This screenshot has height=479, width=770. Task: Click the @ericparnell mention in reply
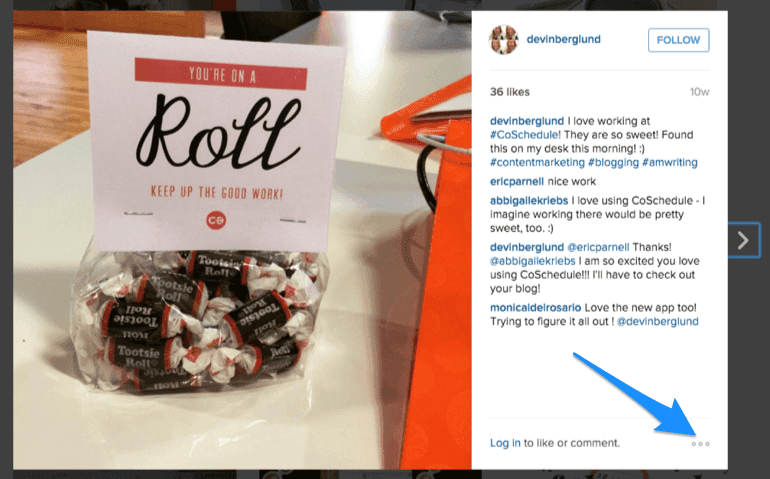point(598,247)
